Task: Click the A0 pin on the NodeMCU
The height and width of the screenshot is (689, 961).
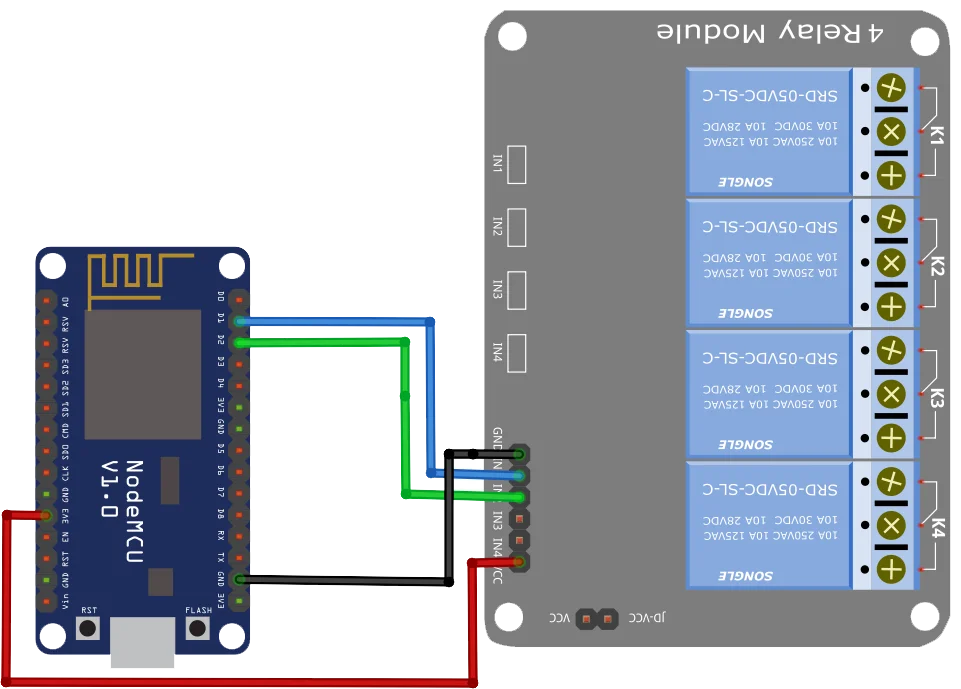Action: 47,300
